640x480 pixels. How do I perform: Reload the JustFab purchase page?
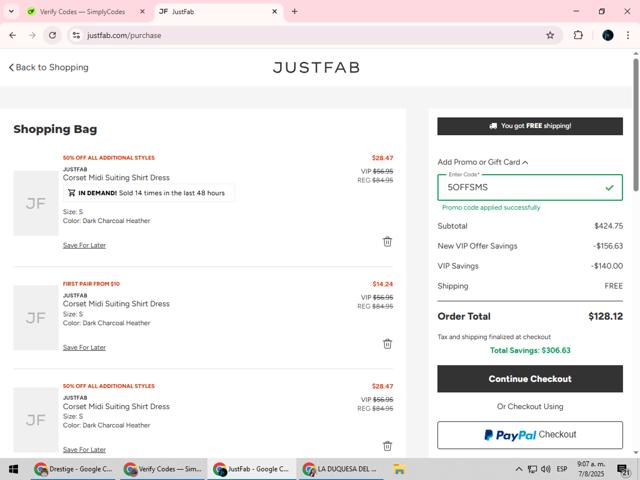pos(53,36)
